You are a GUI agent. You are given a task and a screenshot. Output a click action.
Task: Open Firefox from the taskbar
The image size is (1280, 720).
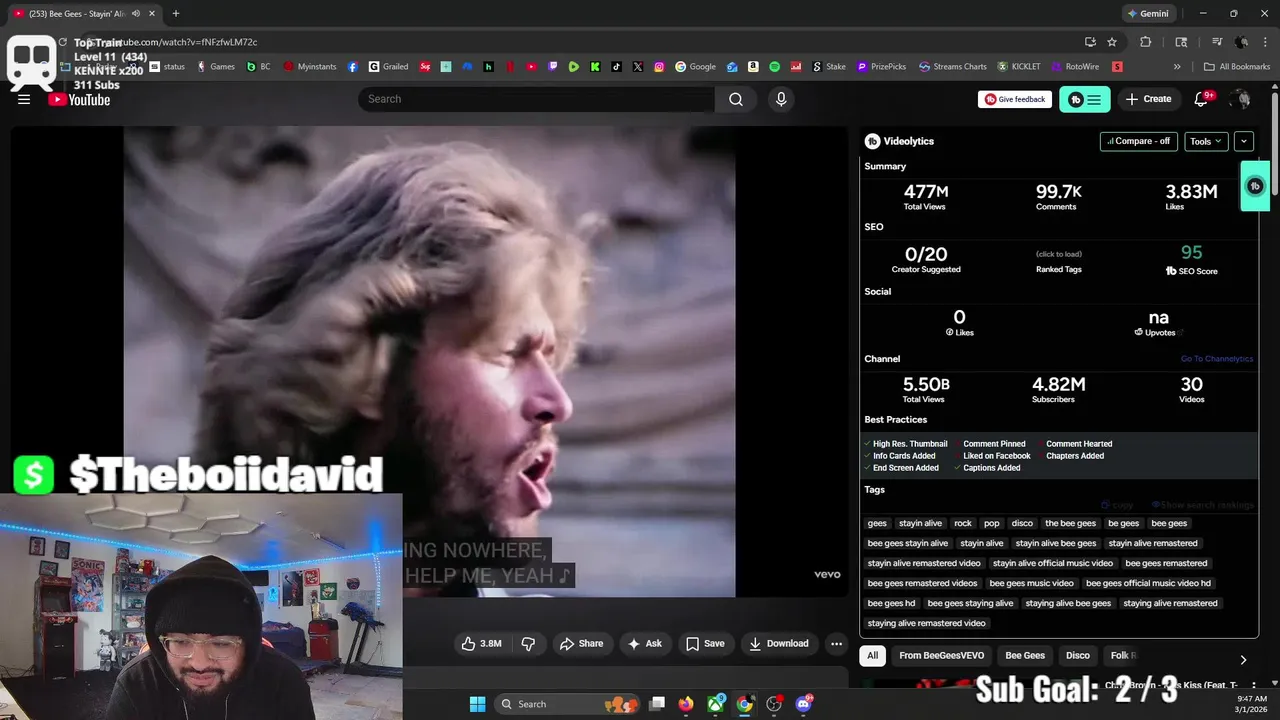click(685, 704)
